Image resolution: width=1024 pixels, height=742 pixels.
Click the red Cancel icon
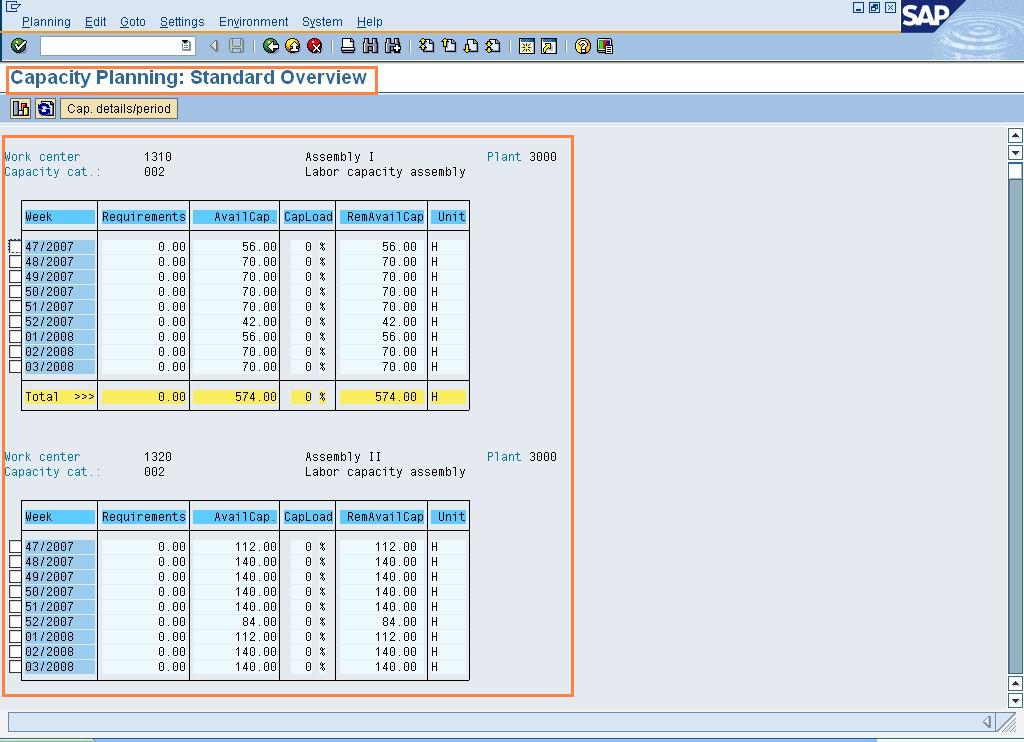[315, 46]
